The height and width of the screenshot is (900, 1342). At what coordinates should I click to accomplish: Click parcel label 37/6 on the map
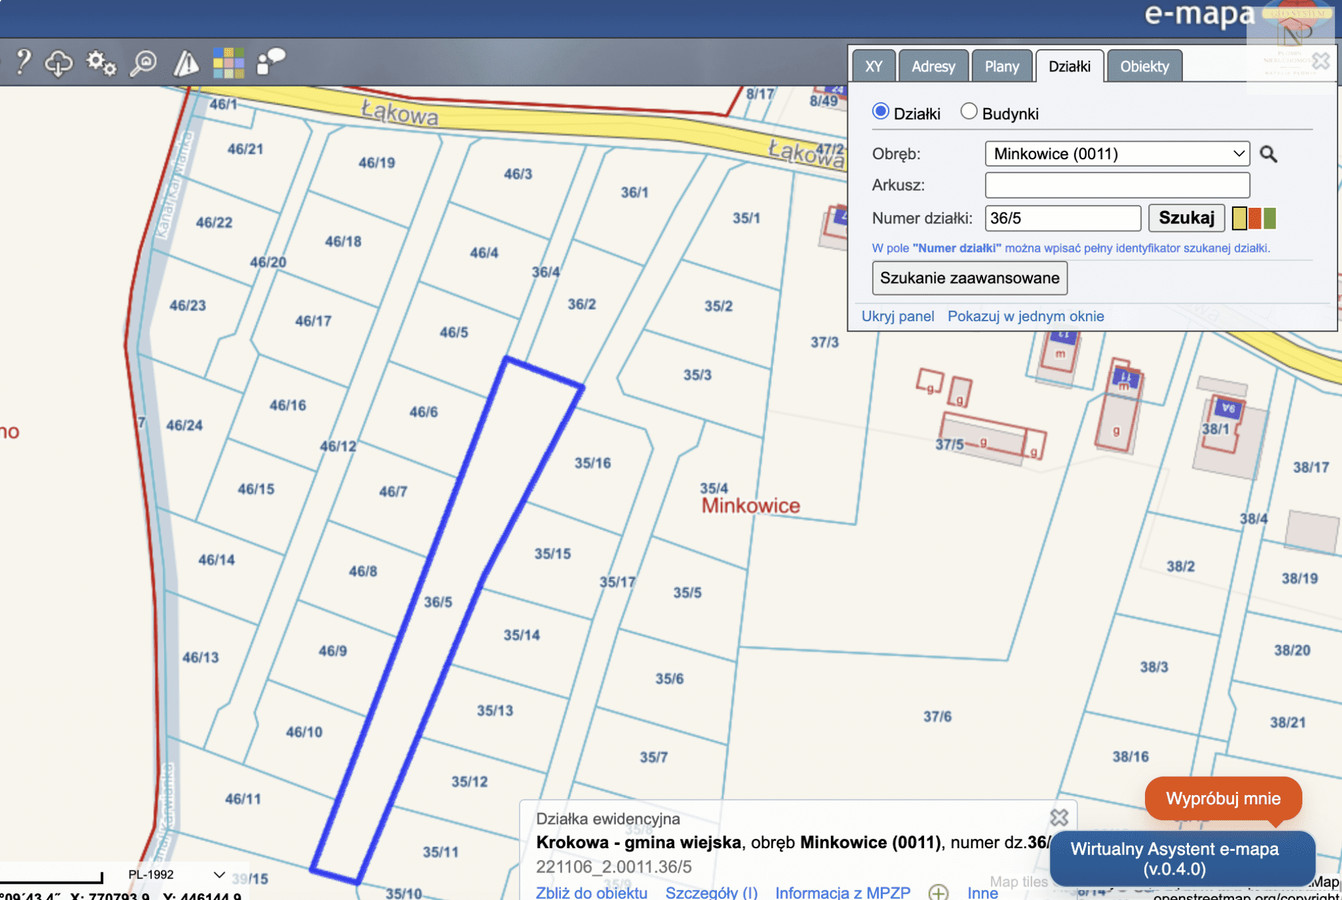937,716
